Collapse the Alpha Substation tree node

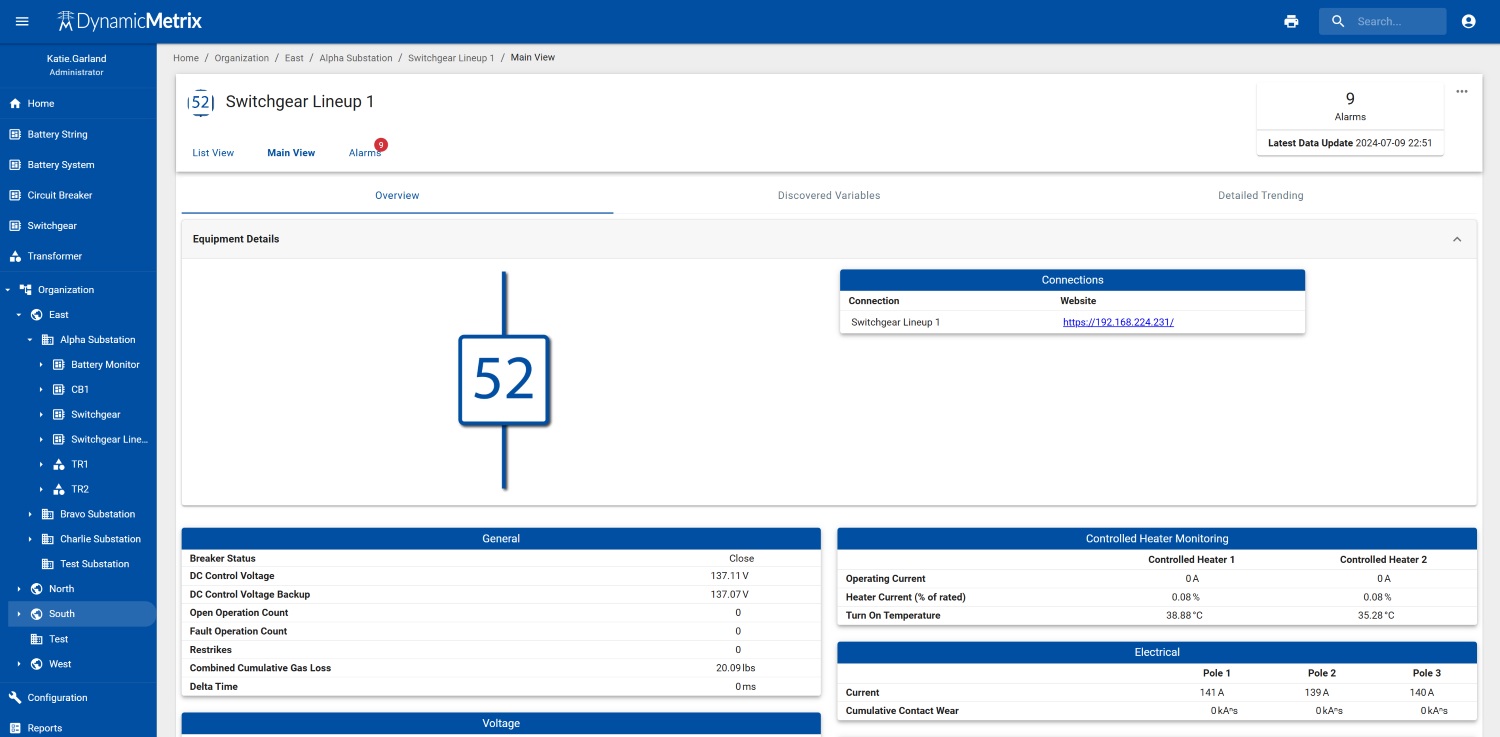(x=30, y=340)
